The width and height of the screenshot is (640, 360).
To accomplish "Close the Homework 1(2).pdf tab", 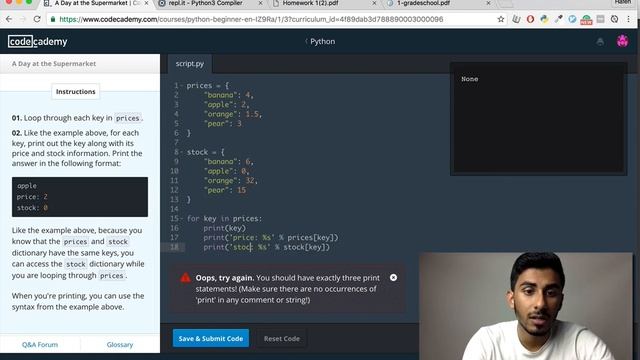I will coord(374,3).
